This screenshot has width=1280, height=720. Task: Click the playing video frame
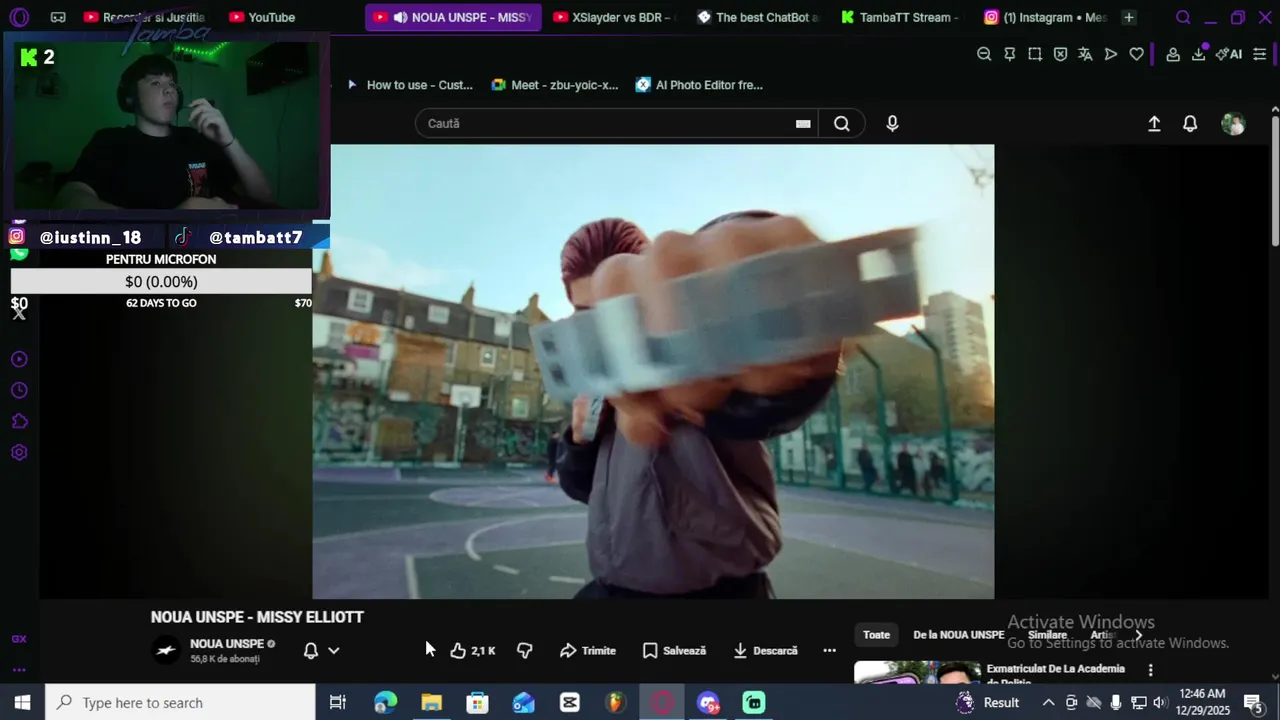653,371
